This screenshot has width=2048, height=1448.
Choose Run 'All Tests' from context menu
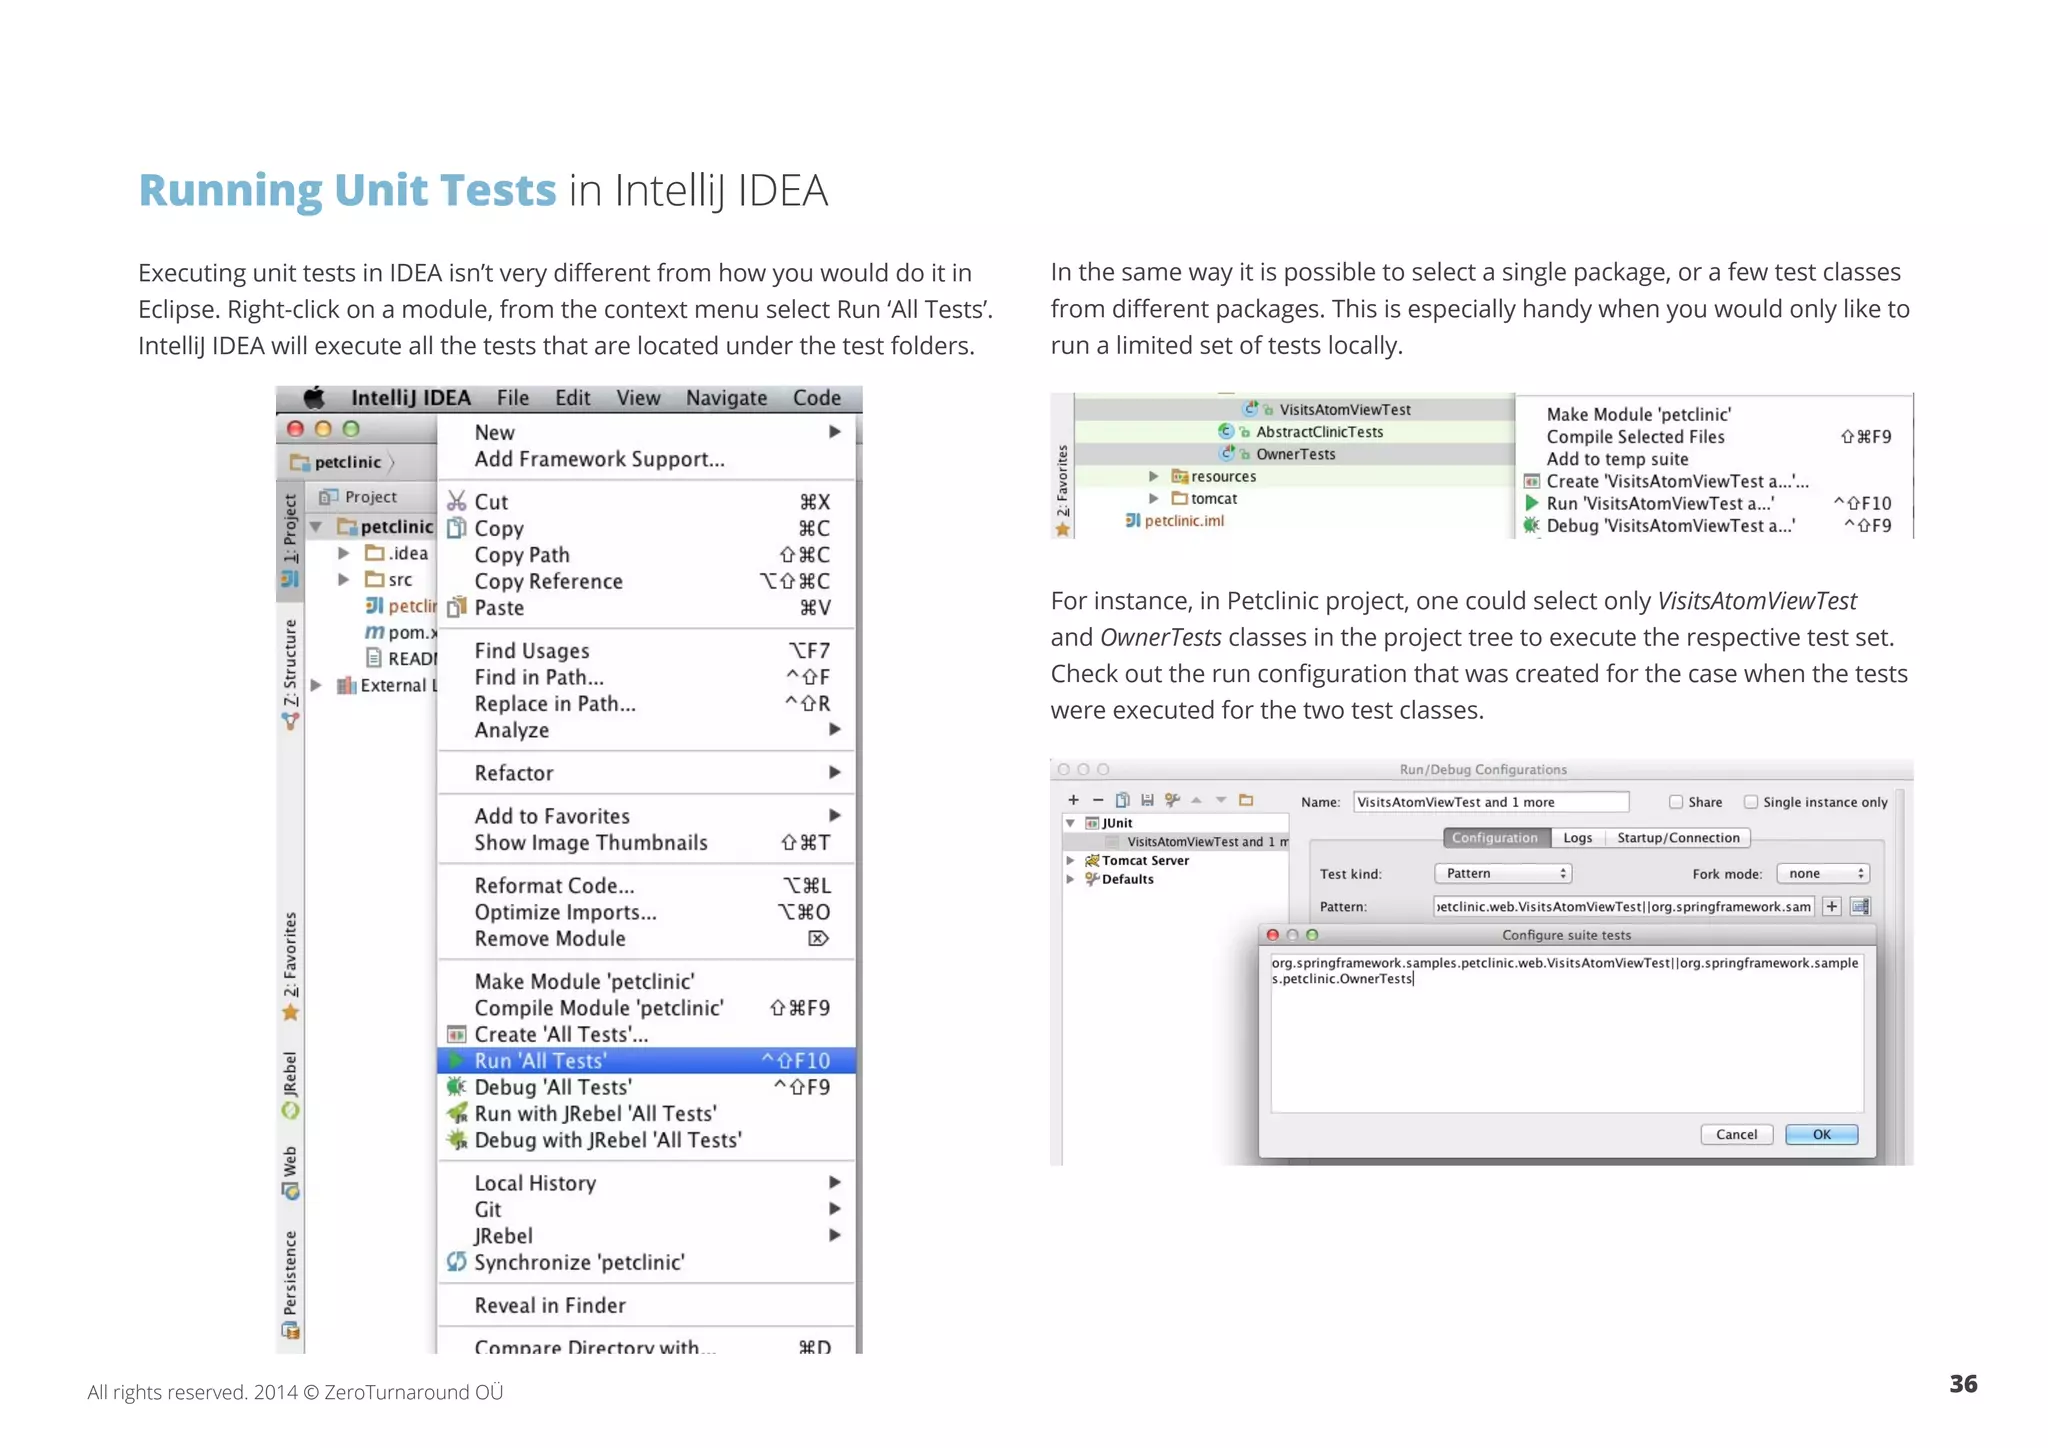[x=647, y=1060]
